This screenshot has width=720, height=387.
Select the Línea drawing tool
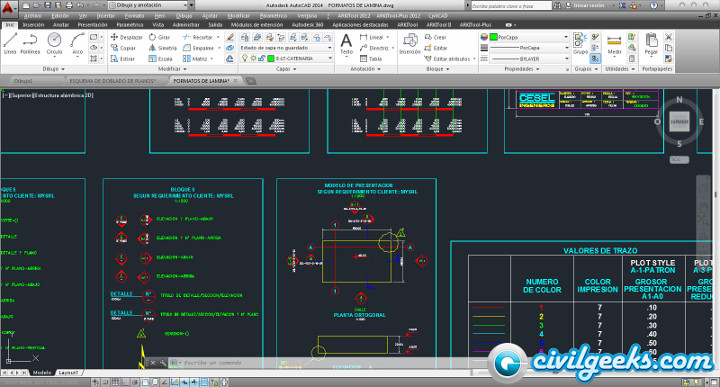pos(10,44)
